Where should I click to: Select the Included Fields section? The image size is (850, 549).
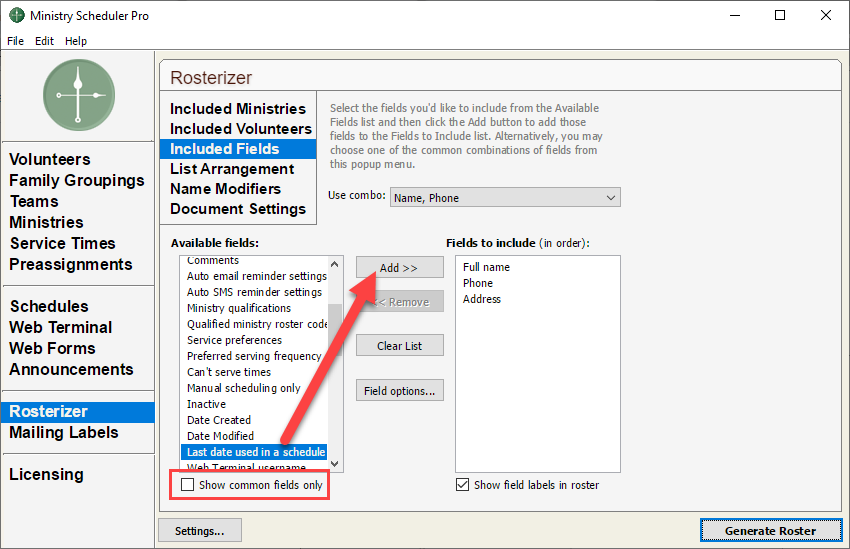238,149
